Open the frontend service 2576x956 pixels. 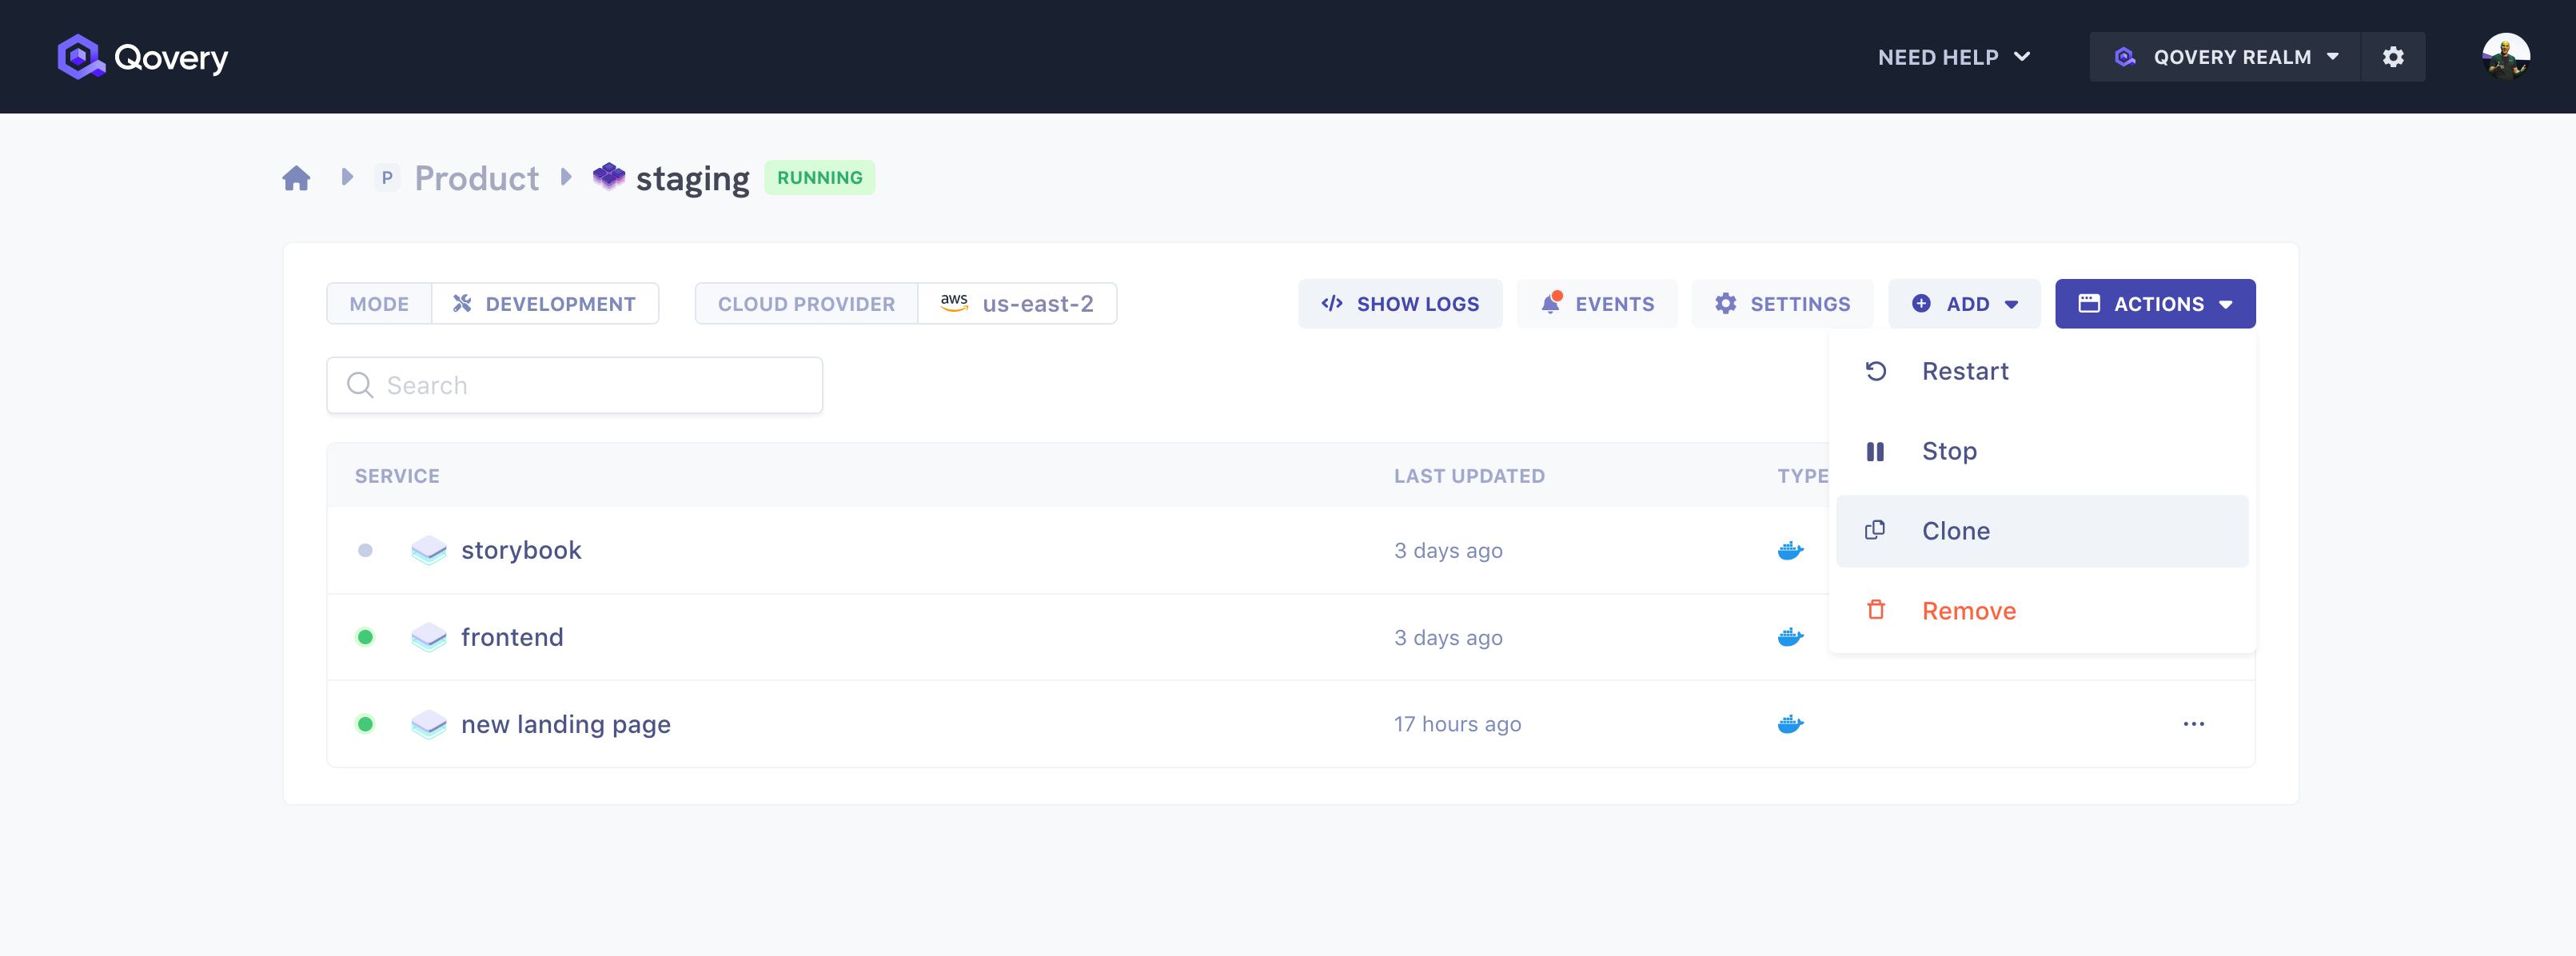(512, 637)
